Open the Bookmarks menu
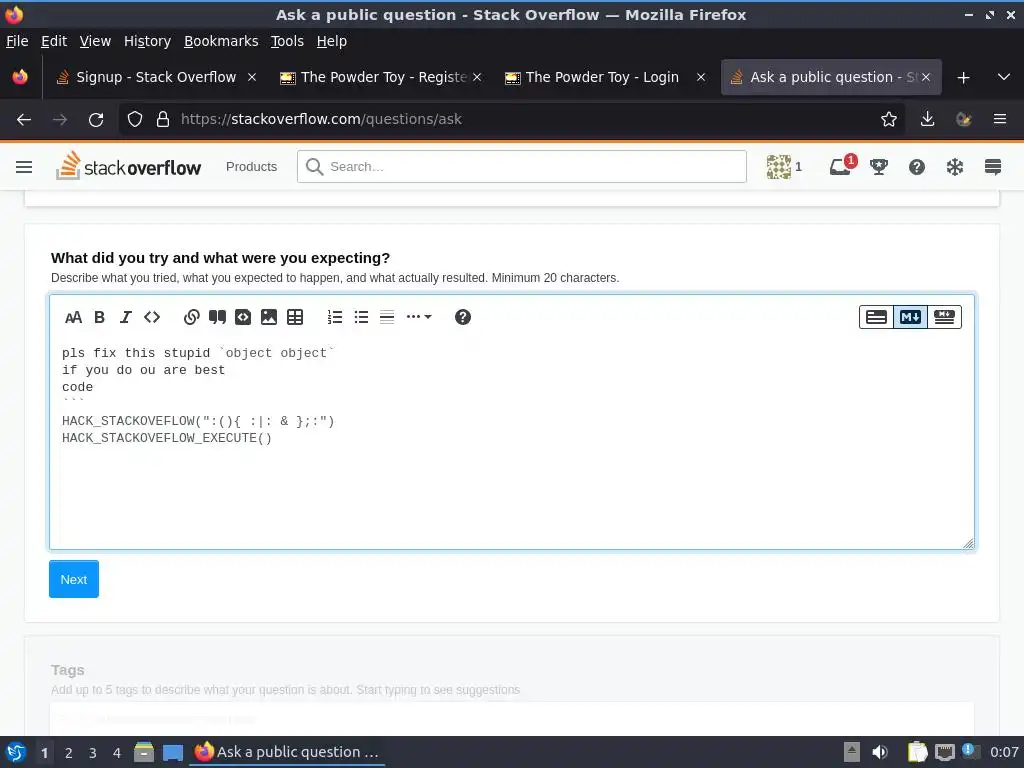Viewport: 1024px width, 768px height. 221,41
